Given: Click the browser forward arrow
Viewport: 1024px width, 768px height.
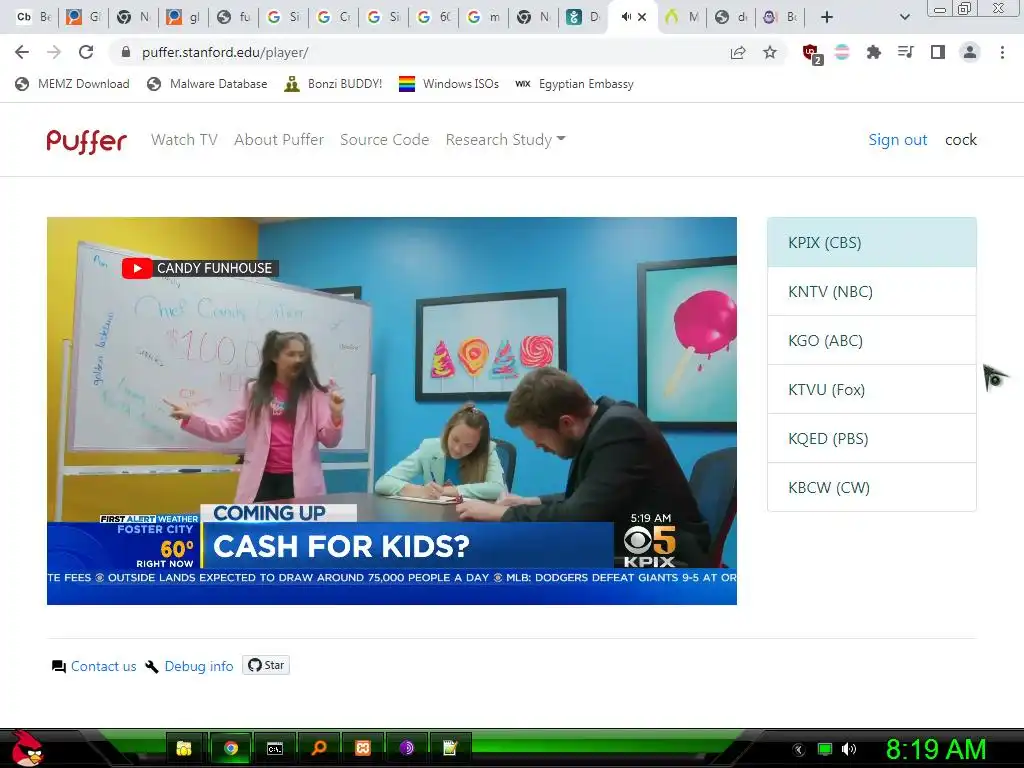Looking at the screenshot, I should pyautogui.click(x=54, y=52).
